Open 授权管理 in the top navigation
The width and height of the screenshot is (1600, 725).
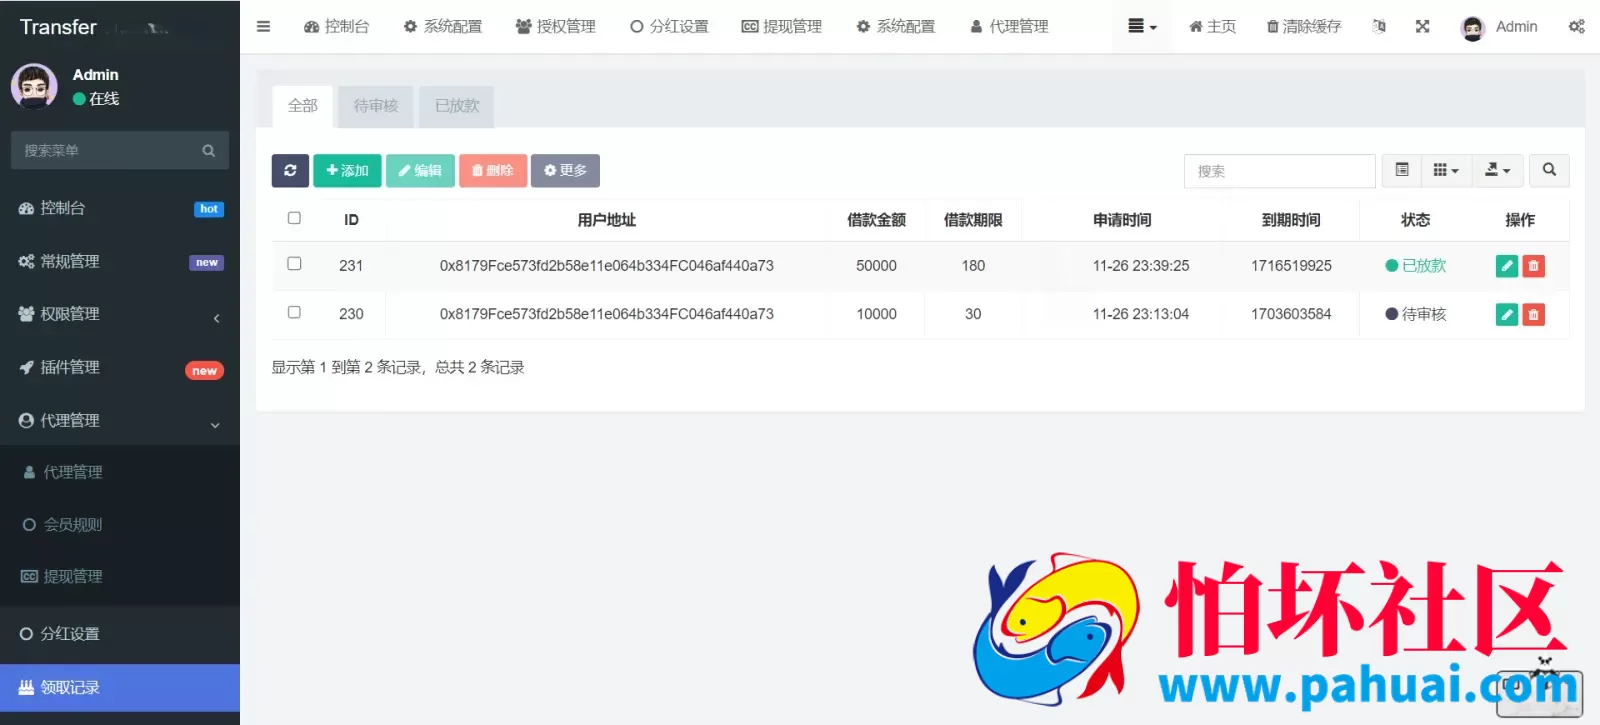(x=556, y=27)
